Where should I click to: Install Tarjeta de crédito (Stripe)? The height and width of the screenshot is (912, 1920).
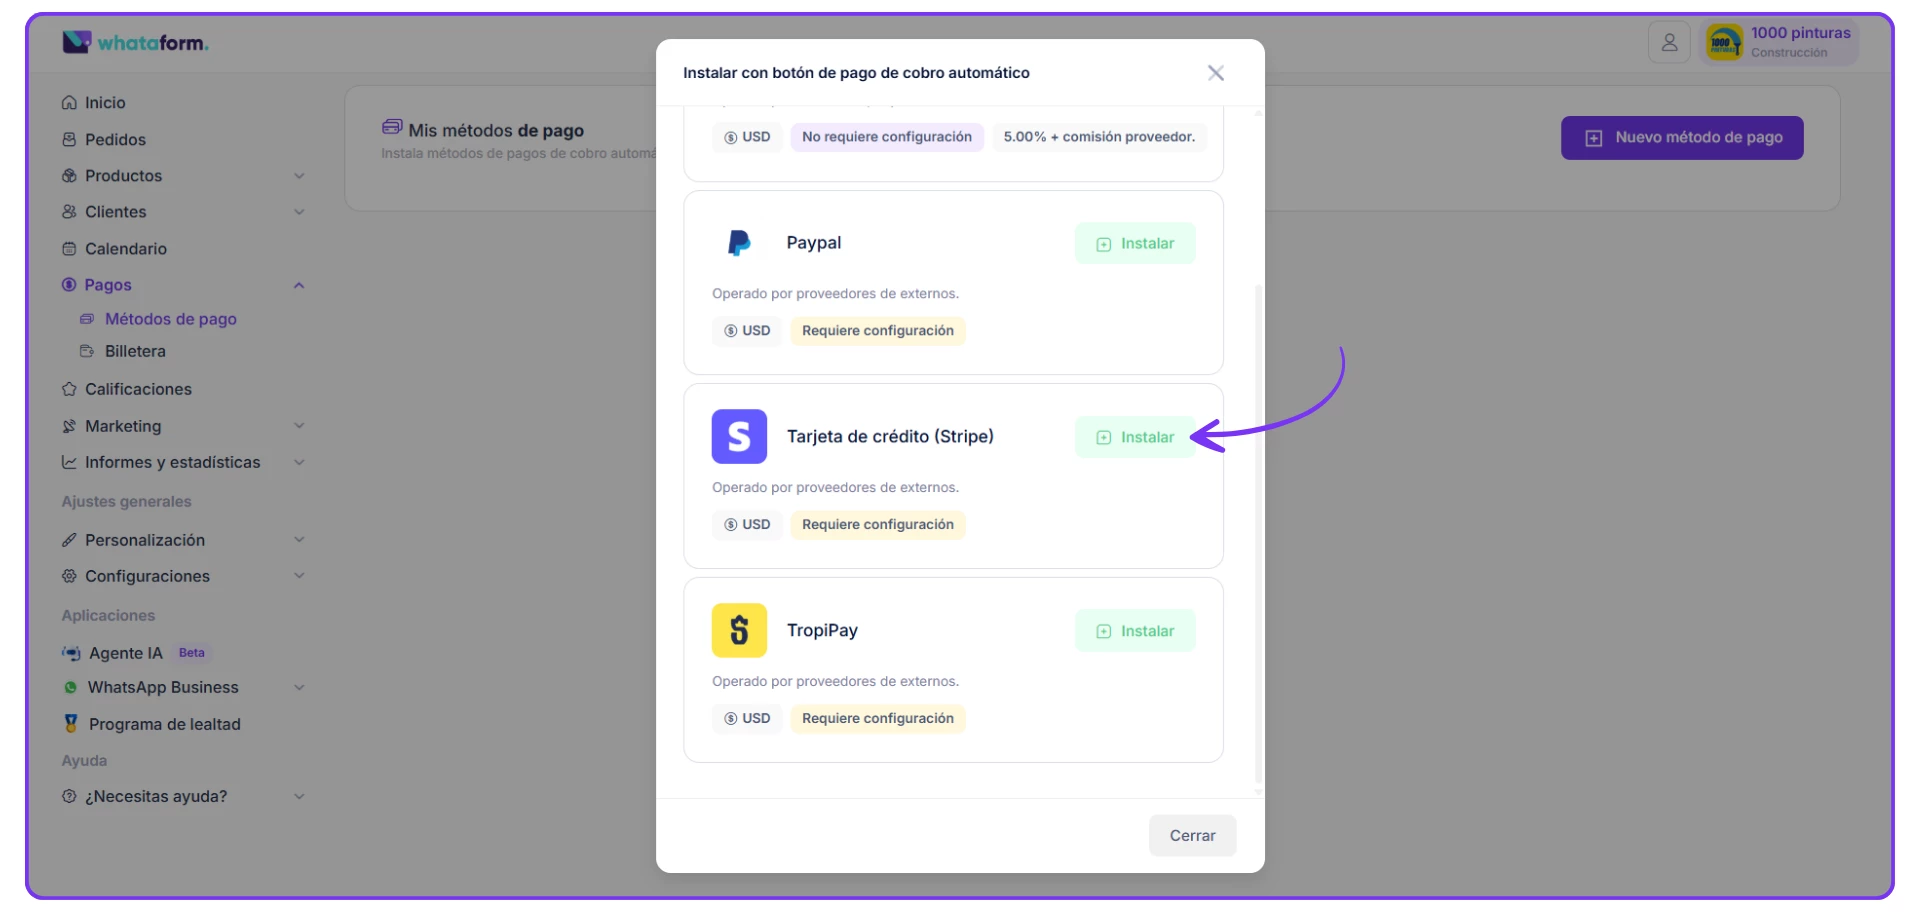[1135, 438]
